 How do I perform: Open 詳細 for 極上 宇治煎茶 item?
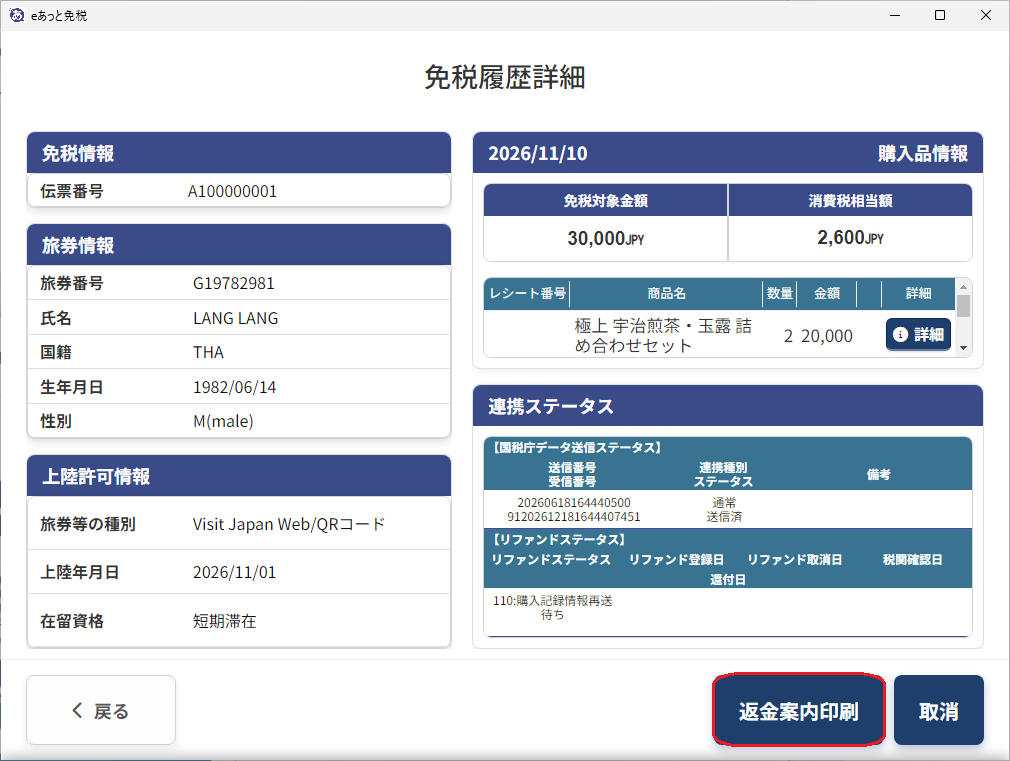point(918,334)
